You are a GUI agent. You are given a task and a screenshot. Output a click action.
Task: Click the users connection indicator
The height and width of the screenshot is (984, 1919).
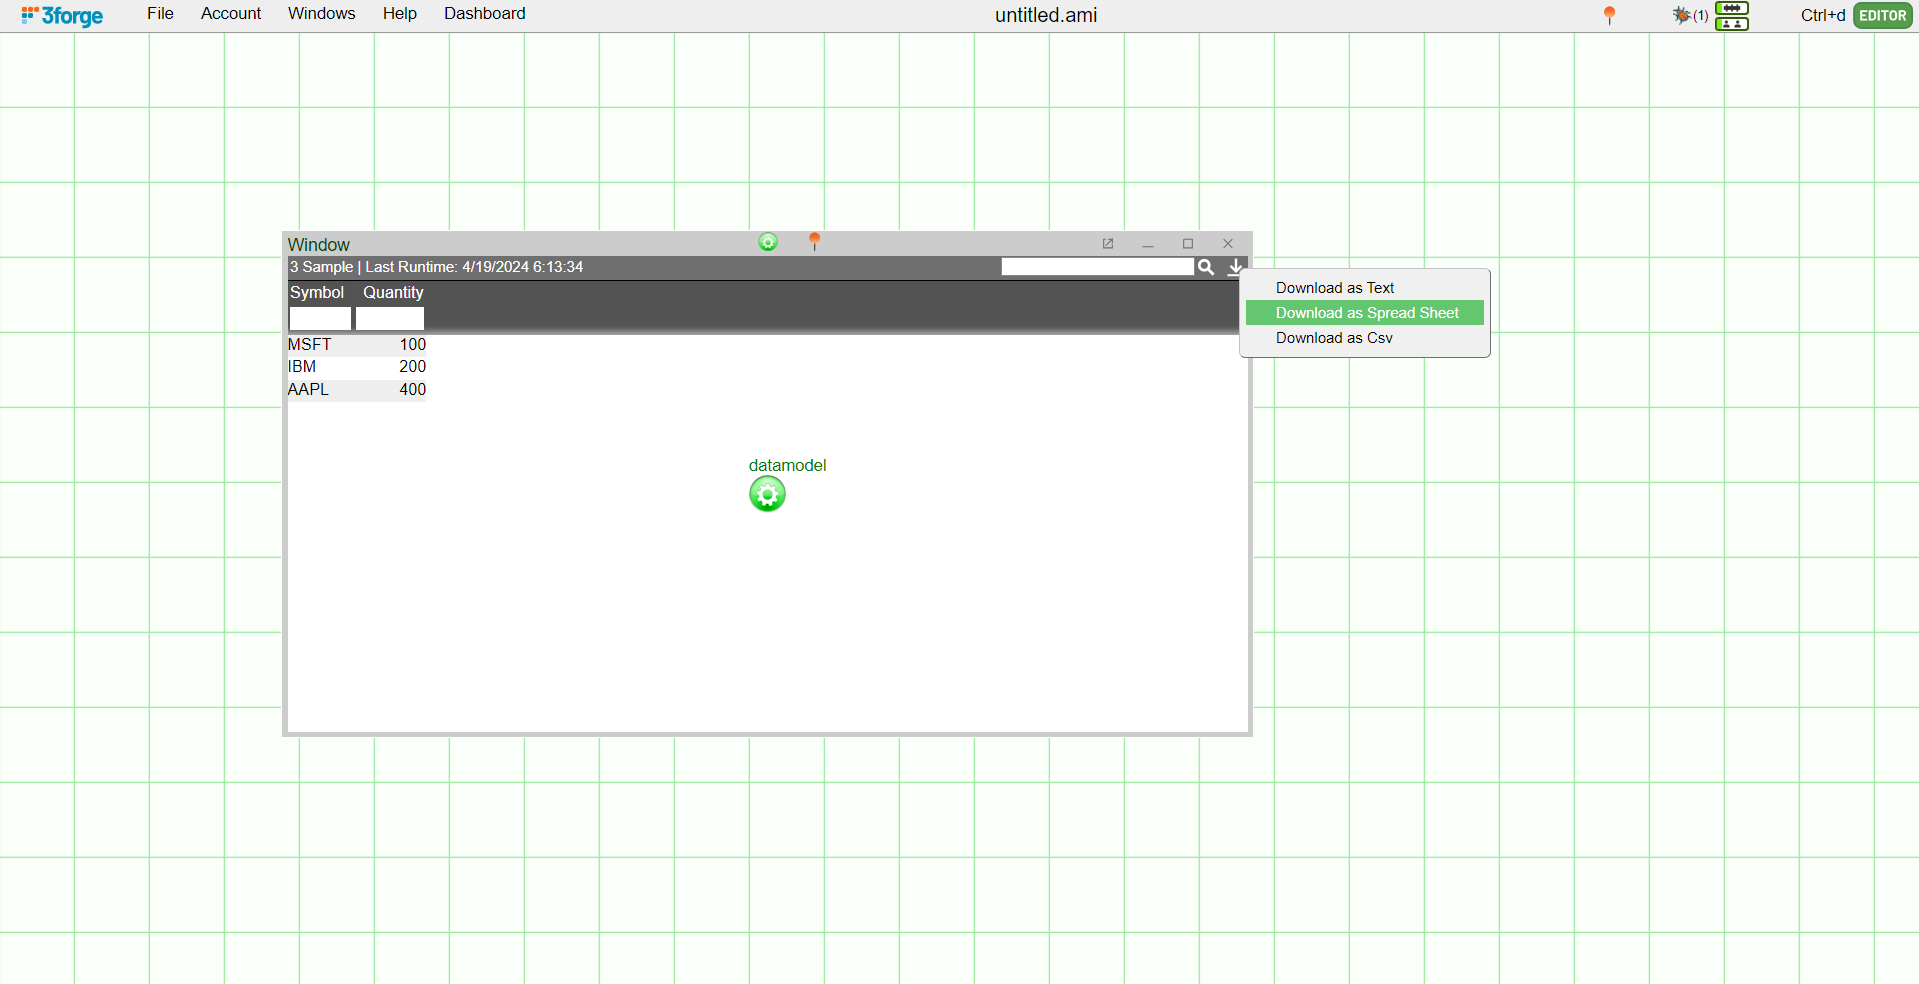coord(1732,25)
